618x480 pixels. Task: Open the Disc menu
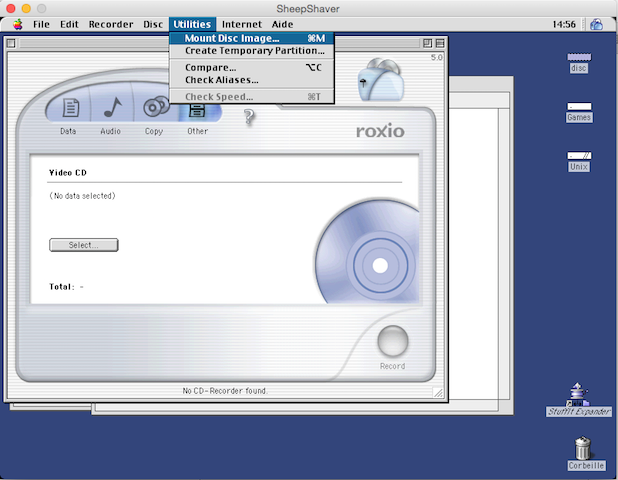point(153,24)
